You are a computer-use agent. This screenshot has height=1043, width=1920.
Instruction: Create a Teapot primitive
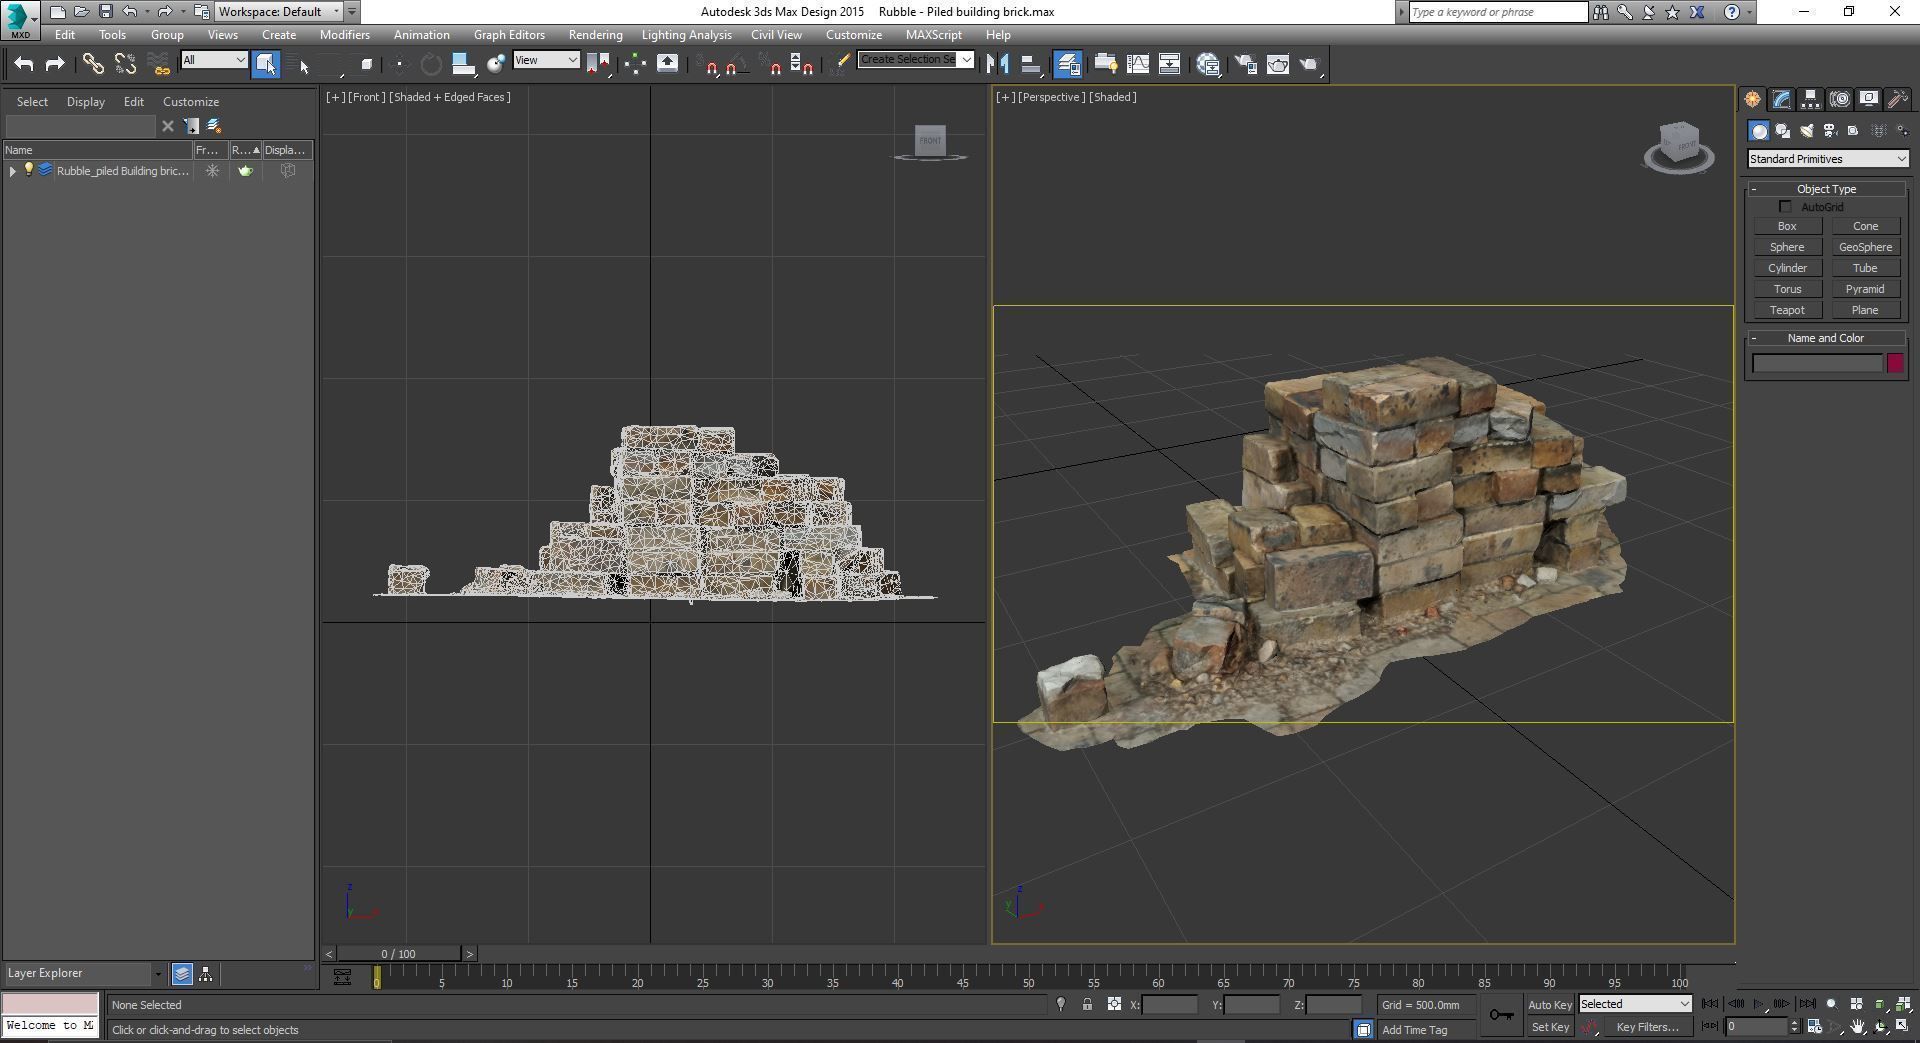[1787, 311]
